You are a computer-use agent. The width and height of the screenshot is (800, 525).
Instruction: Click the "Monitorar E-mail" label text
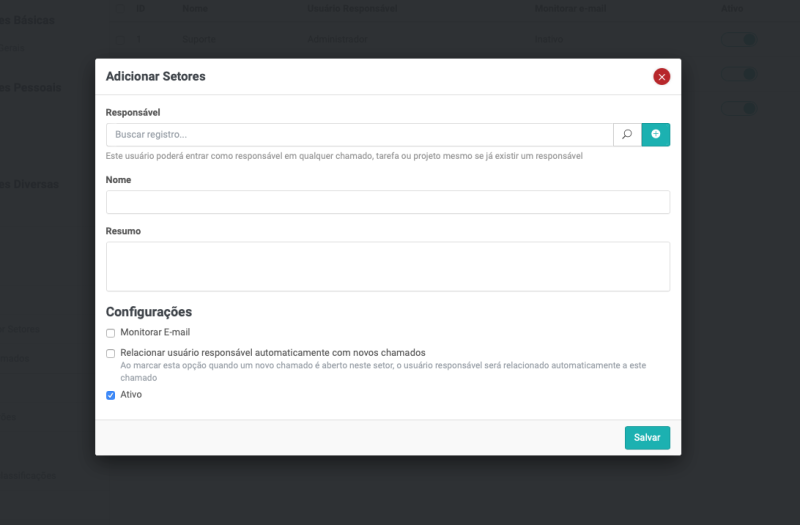point(155,333)
